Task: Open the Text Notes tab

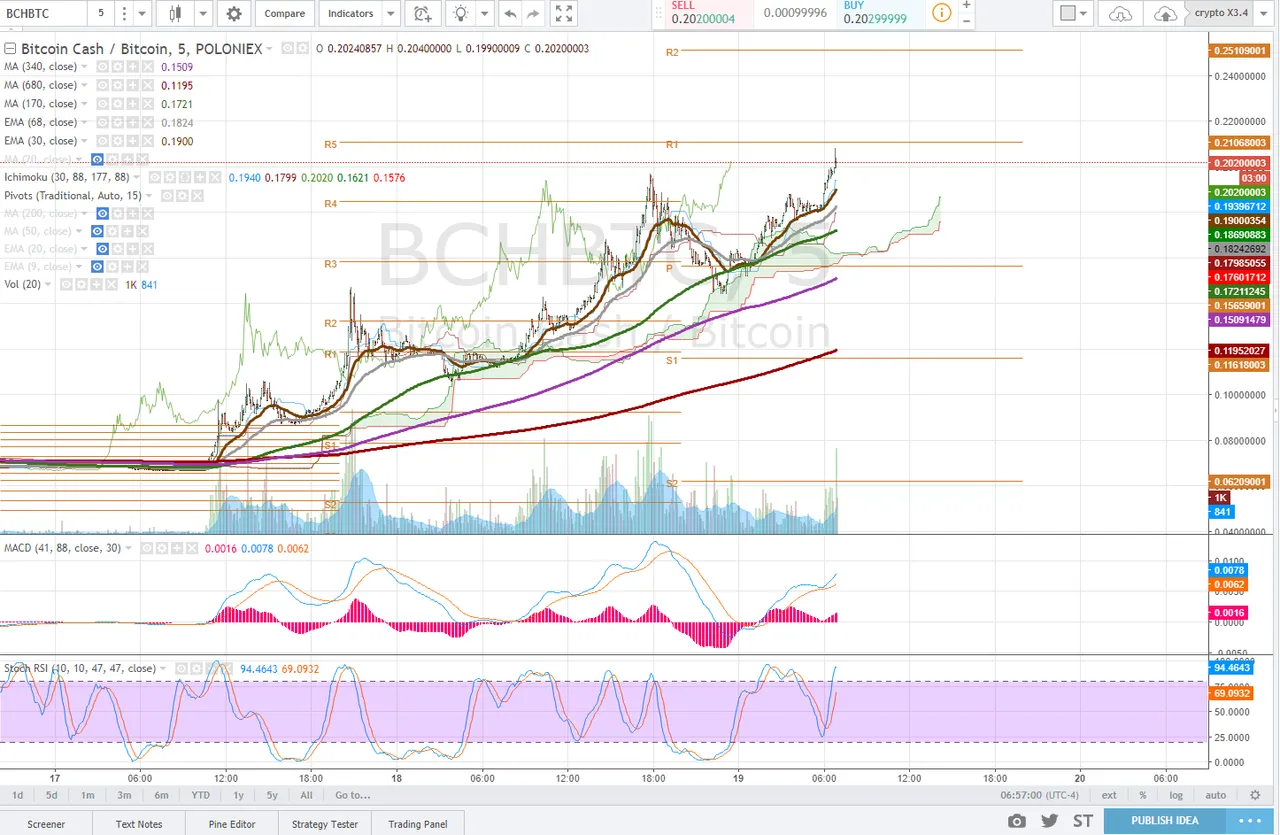Action: click(139, 824)
